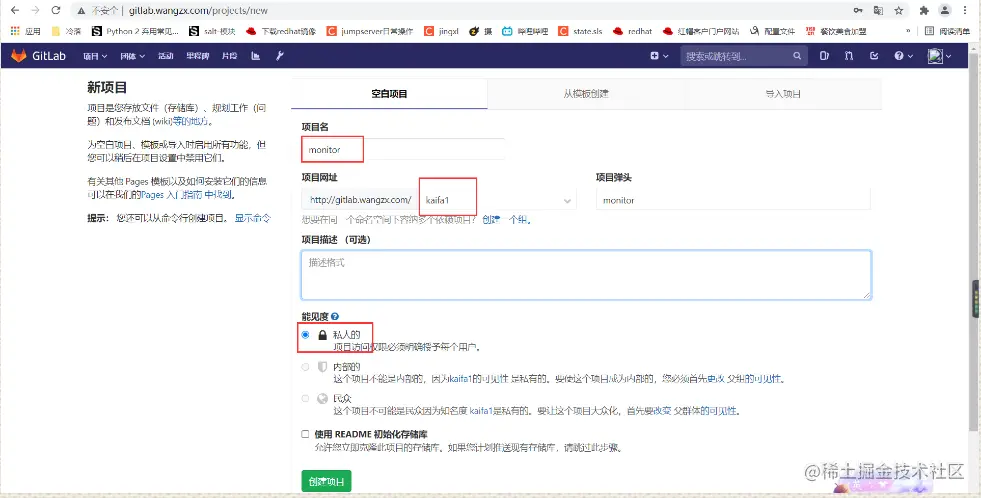The height and width of the screenshot is (498, 981).
Task: Open the 哔哩哔哩 bookmark
Action: click(x=525, y=31)
